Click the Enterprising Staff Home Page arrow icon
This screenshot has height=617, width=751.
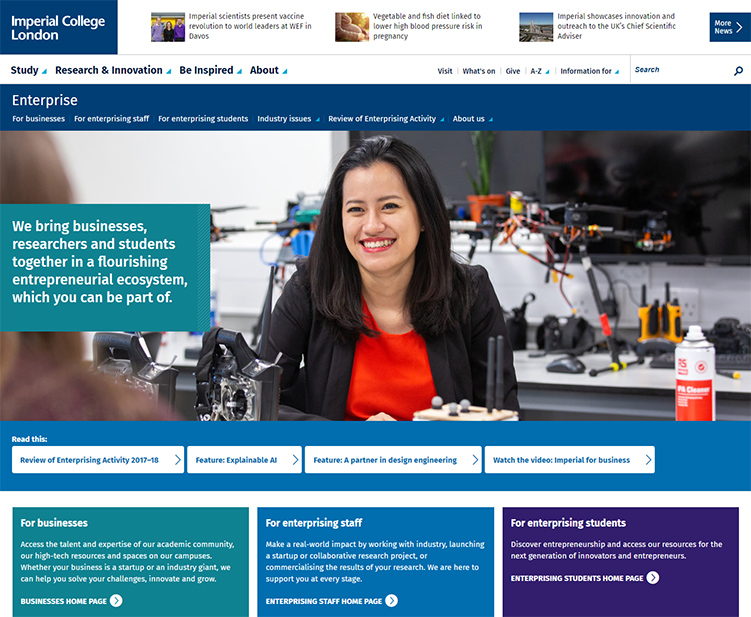pos(391,601)
